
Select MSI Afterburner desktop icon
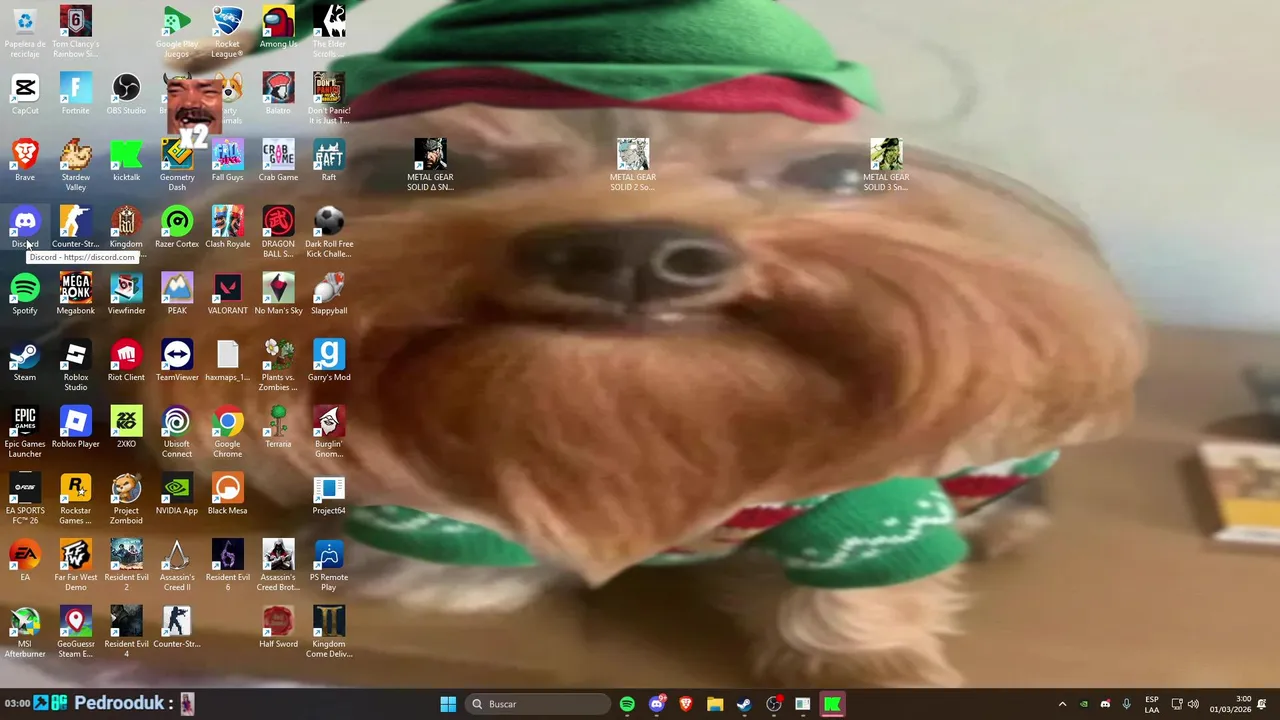pos(25,632)
